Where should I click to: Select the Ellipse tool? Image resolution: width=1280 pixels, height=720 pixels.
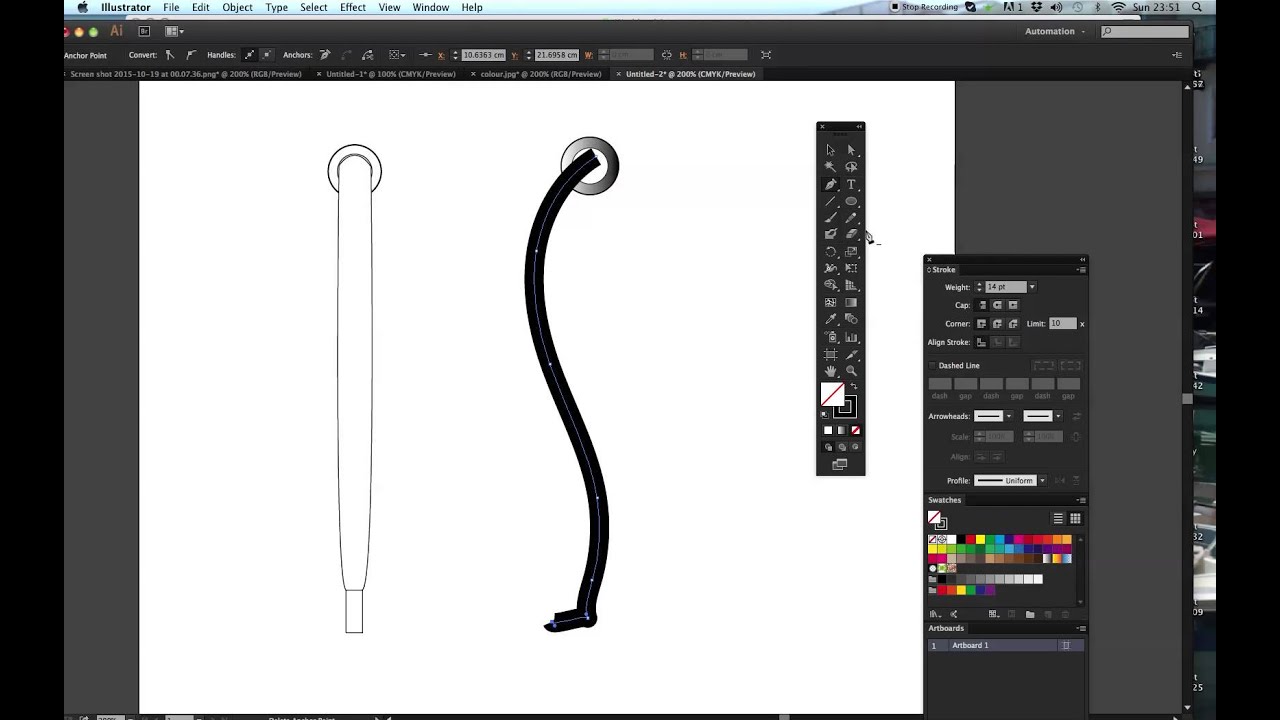851,201
